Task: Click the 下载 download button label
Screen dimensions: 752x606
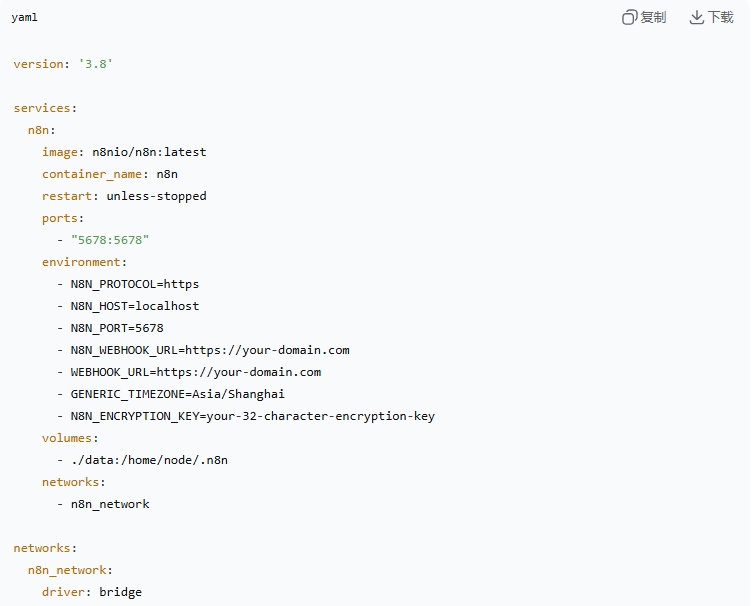Action: pyautogui.click(x=720, y=18)
